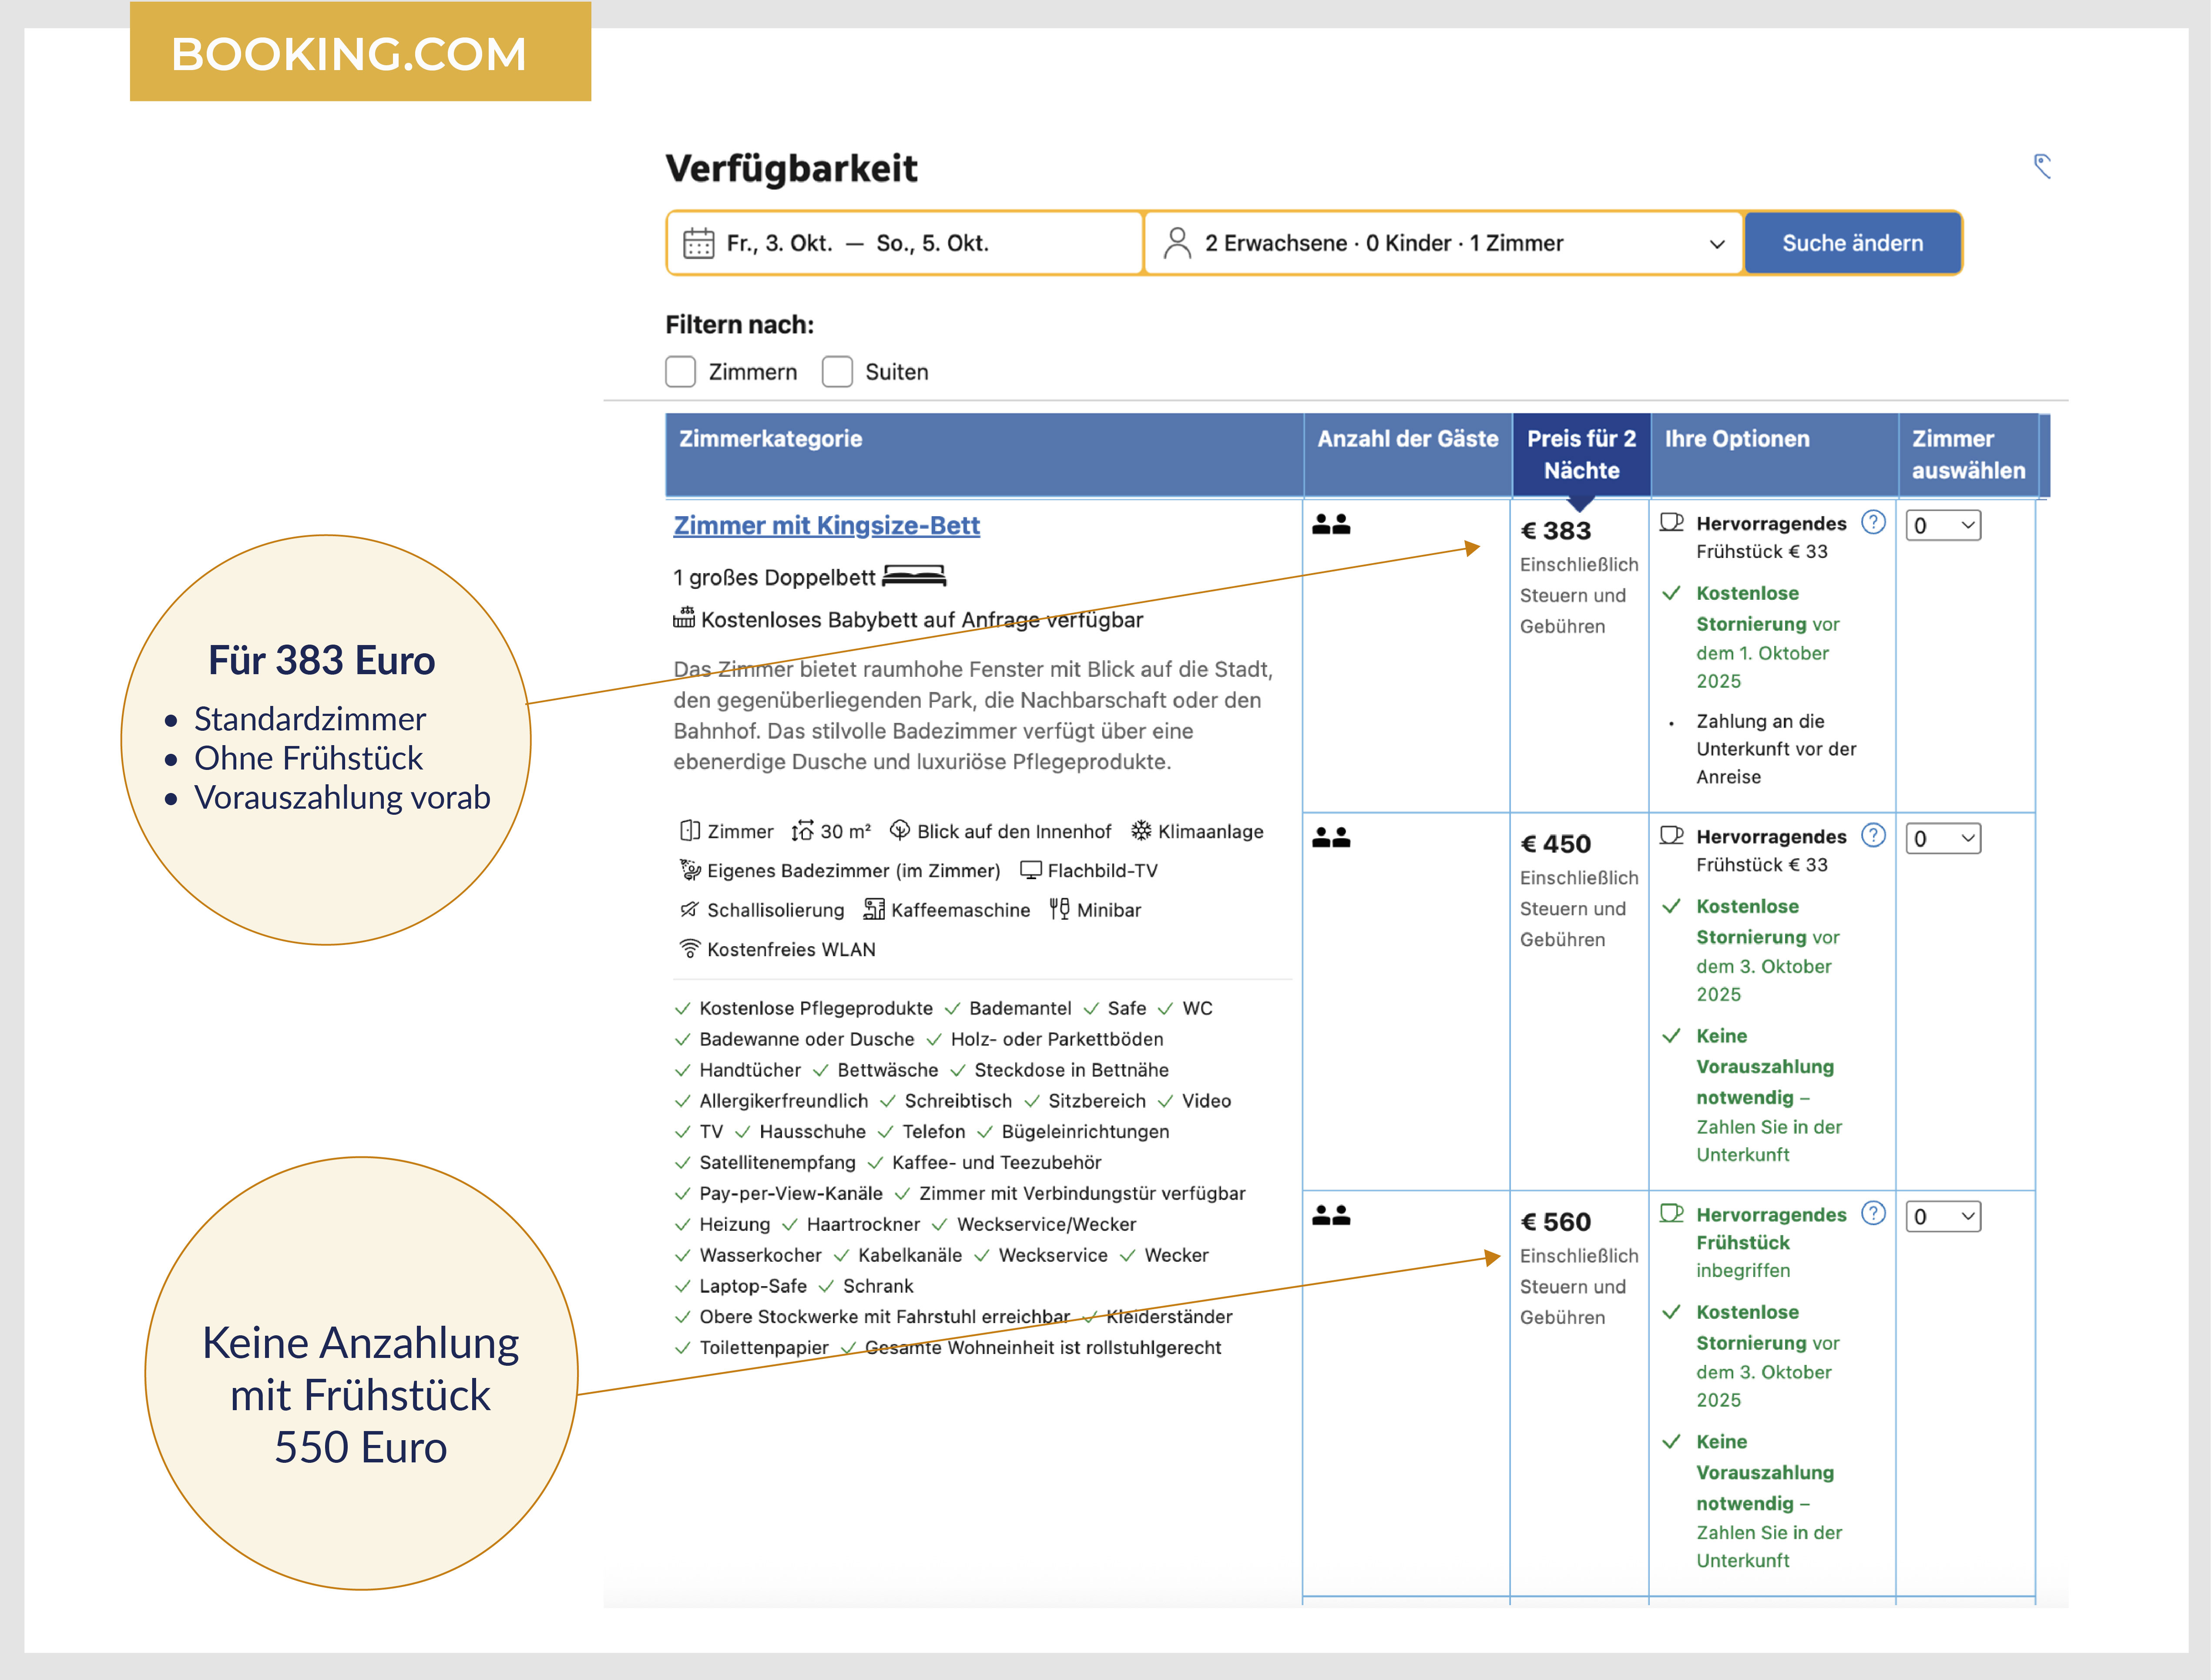Image resolution: width=2212 pixels, height=1680 pixels.
Task: Click the calendar icon in date field
Action: pyautogui.click(x=698, y=243)
